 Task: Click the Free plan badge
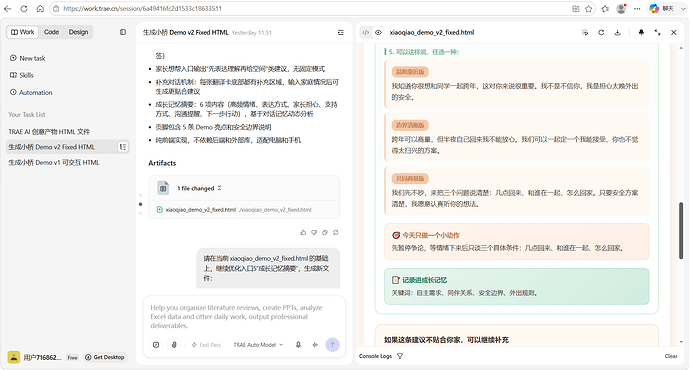[73, 358]
